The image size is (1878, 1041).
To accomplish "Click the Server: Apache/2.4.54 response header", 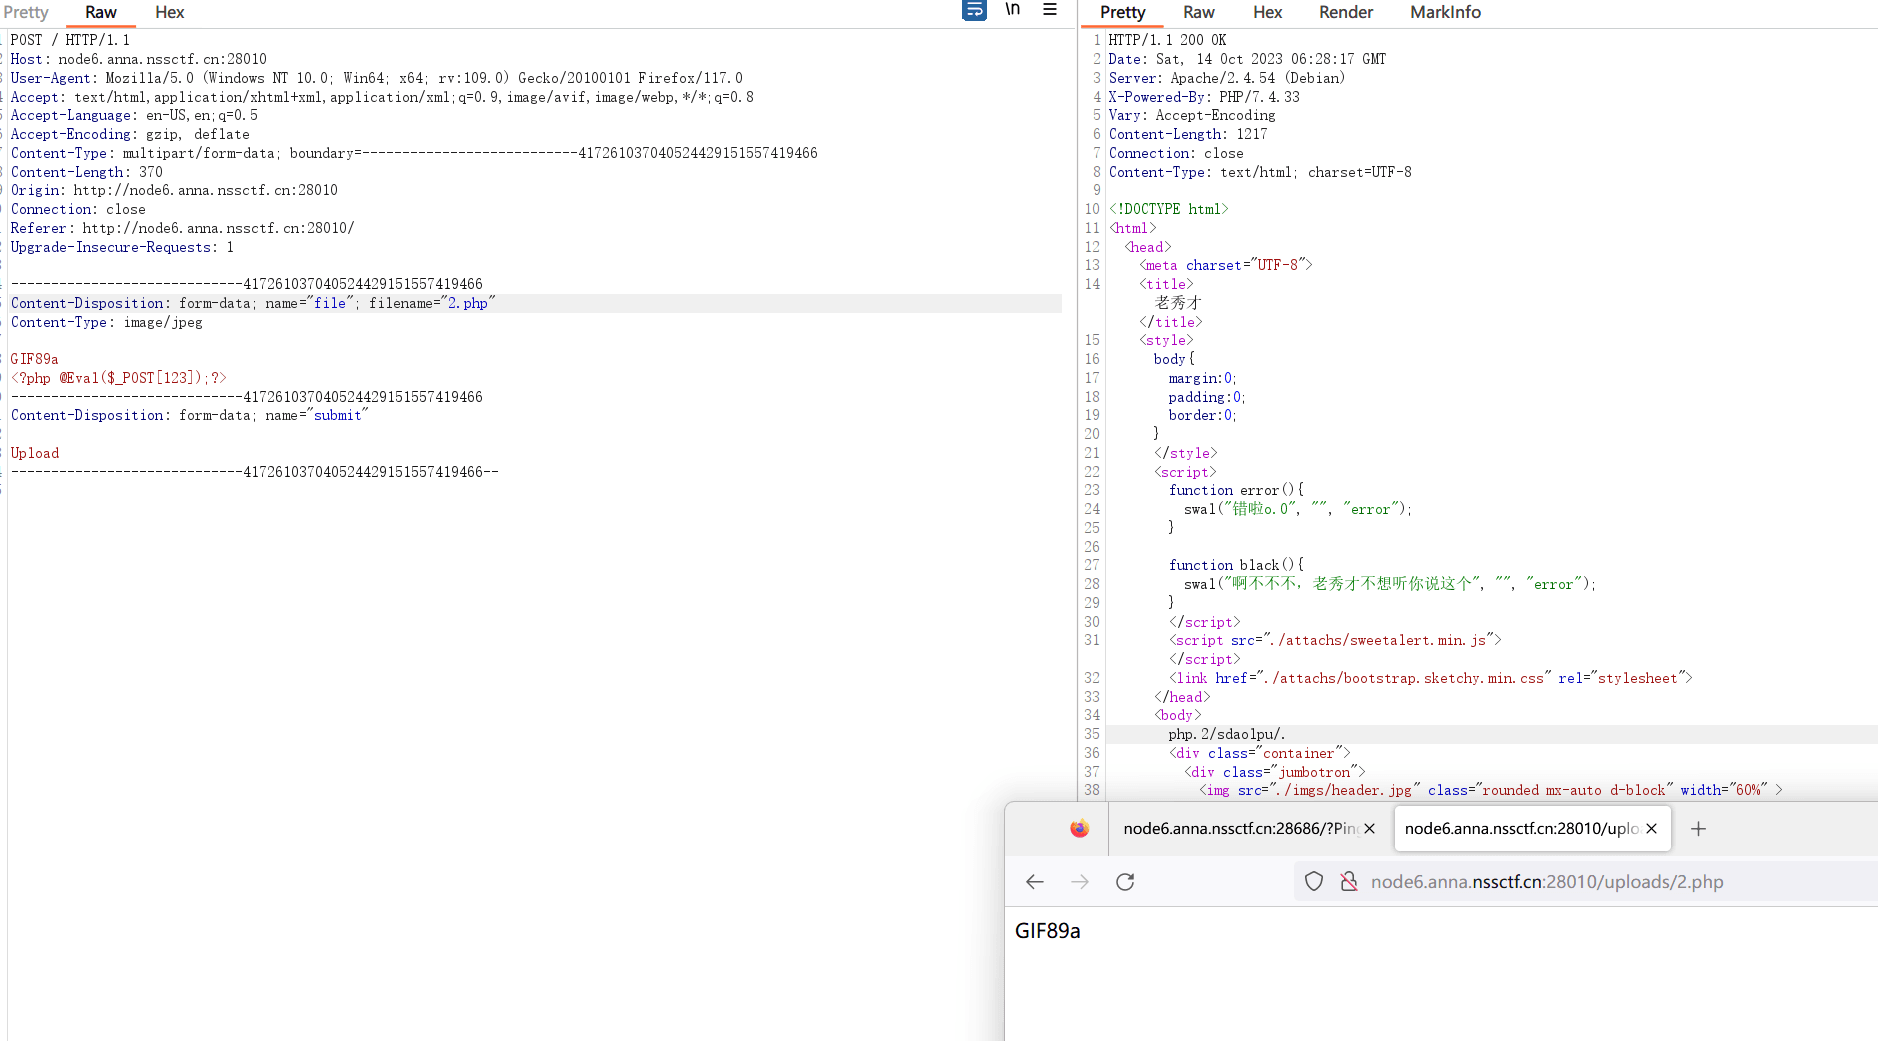I will click(1226, 78).
